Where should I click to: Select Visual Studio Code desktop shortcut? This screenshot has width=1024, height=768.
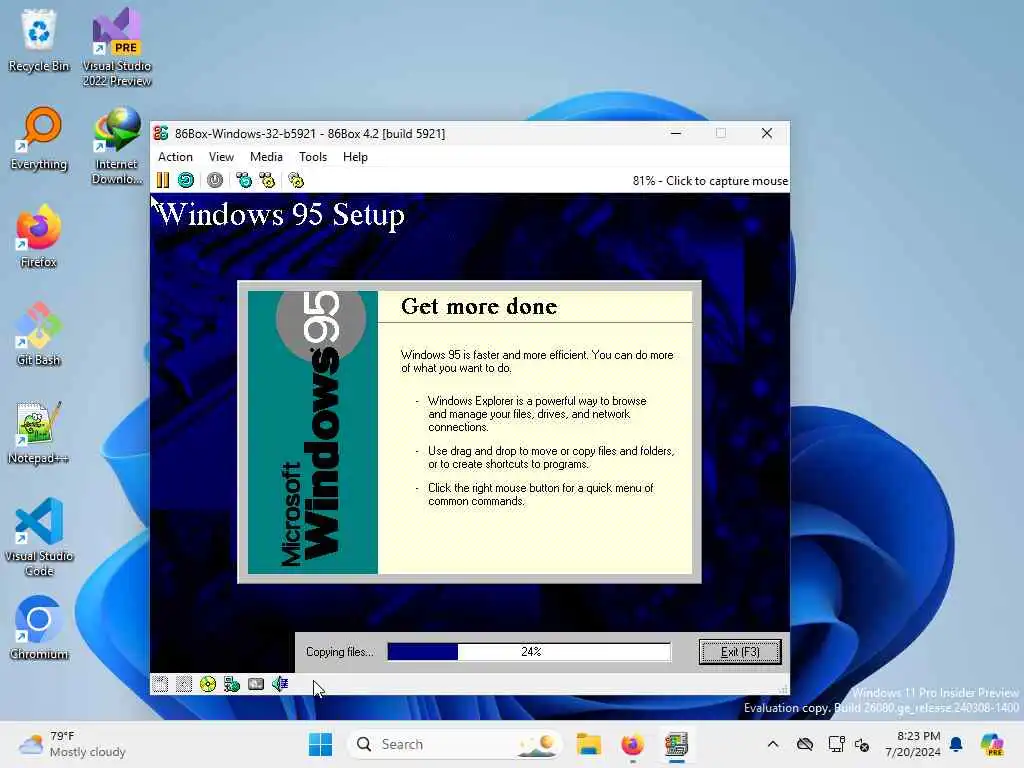click(x=39, y=537)
